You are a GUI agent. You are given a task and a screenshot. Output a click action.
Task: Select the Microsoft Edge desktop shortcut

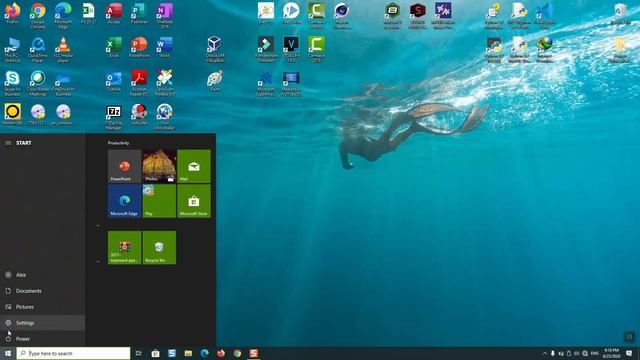(x=63, y=16)
